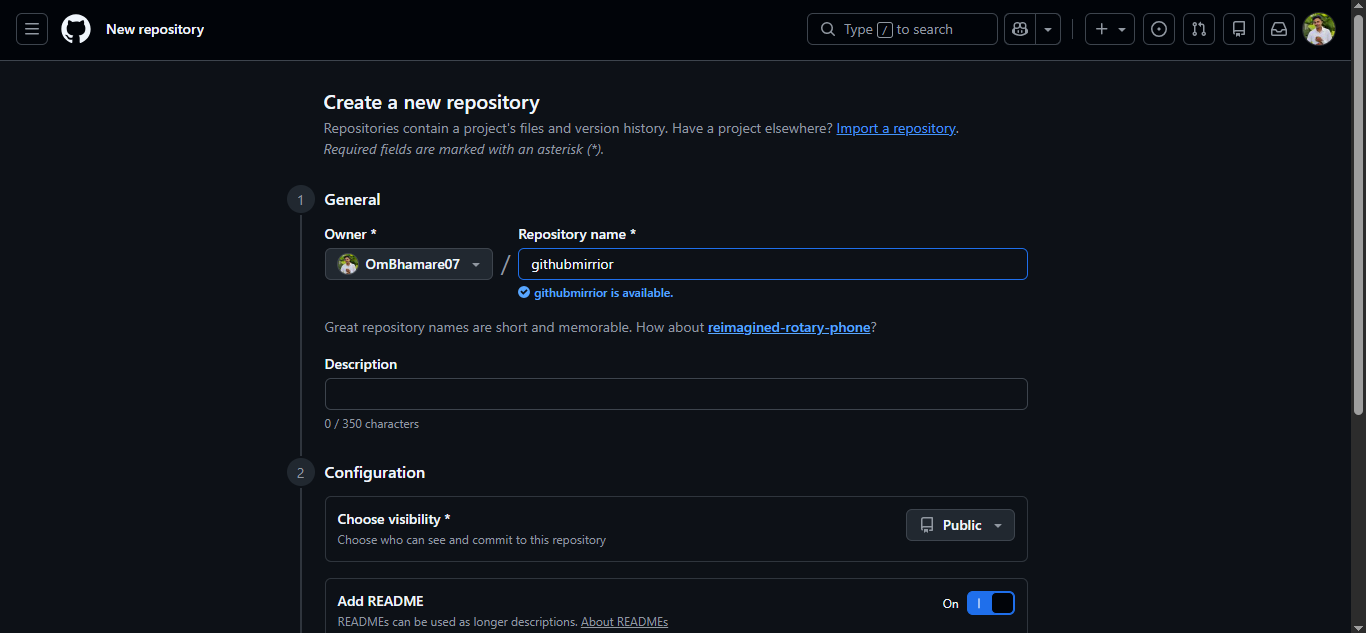The width and height of the screenshot is (1366, 633).
Task: Open the user profile avatar menu
Action: 1319,29
